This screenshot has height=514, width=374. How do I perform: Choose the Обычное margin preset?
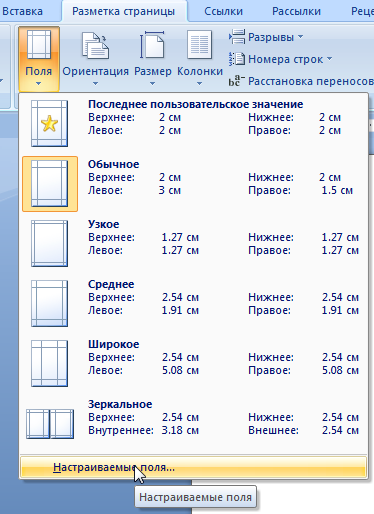pos(50,184)
